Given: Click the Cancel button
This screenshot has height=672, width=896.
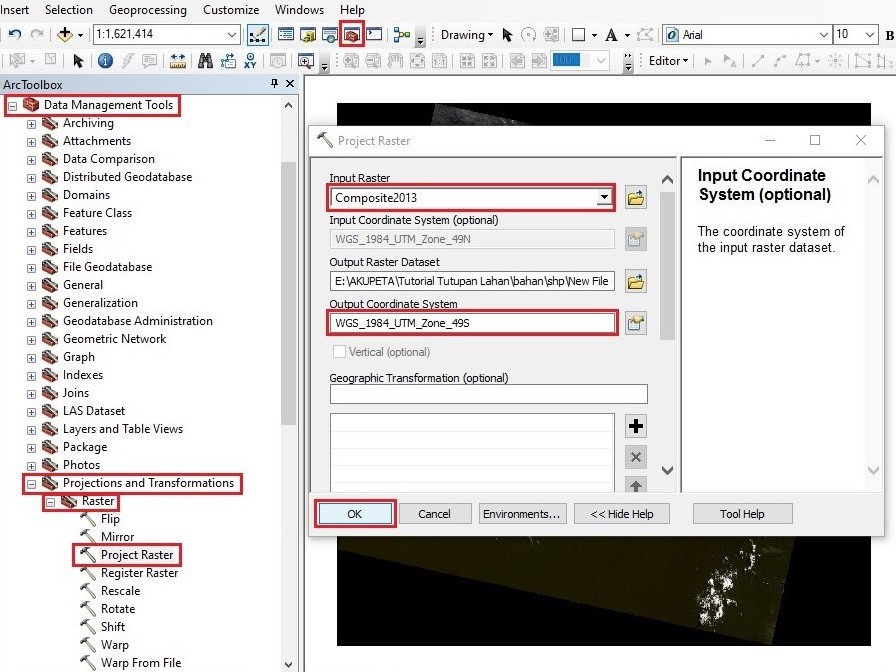Looking at the screenshot, I should [x=434, y=514].
